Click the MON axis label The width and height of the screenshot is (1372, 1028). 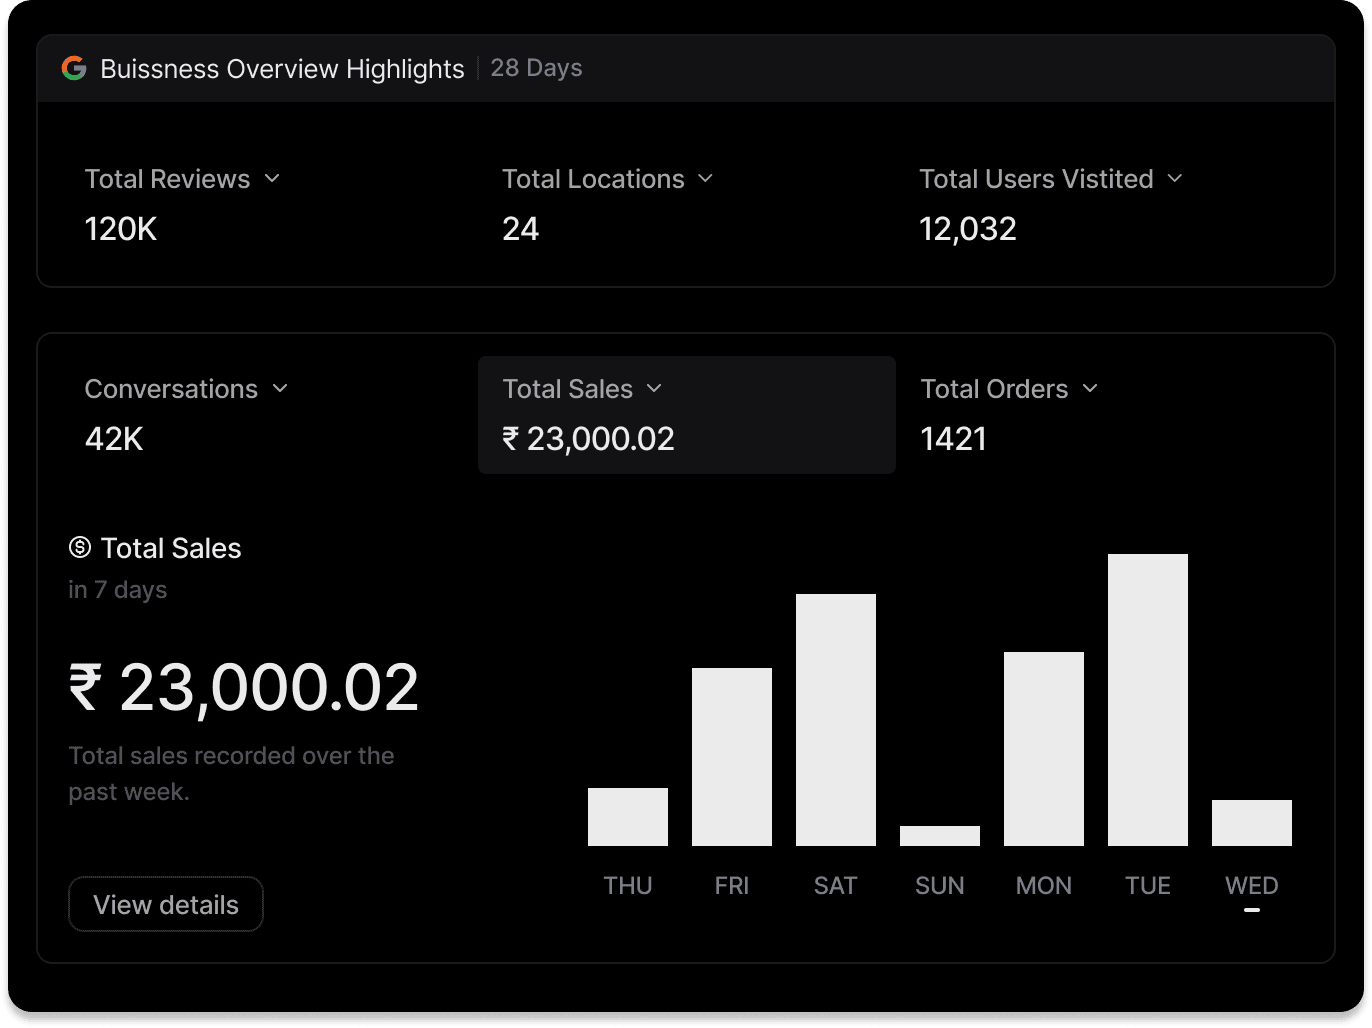coord(1044,886)
